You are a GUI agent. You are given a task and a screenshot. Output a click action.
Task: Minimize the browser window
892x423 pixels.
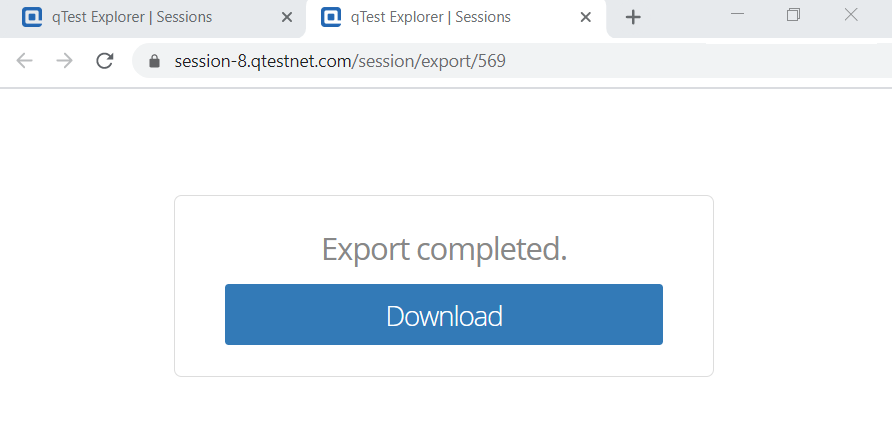click(x=738, y=14)
